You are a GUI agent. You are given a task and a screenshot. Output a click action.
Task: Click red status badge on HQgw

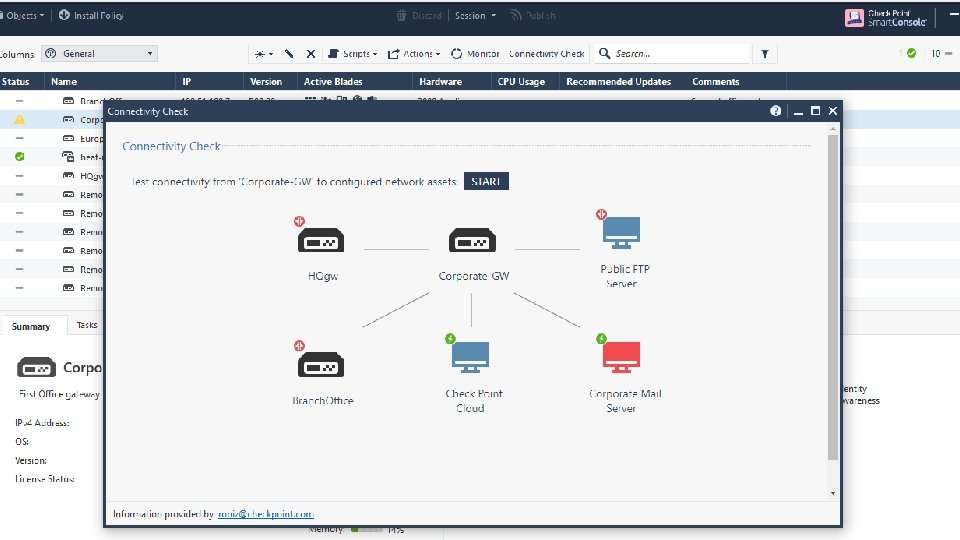point(299,221)
